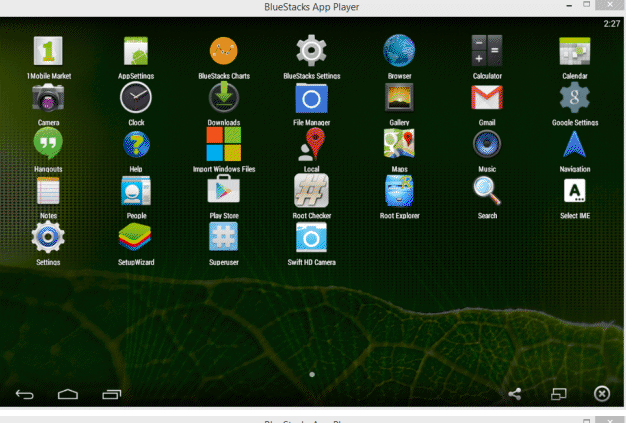Open Import Windows Files
This screenshot has height=423, width=626.
coord(224,144)
